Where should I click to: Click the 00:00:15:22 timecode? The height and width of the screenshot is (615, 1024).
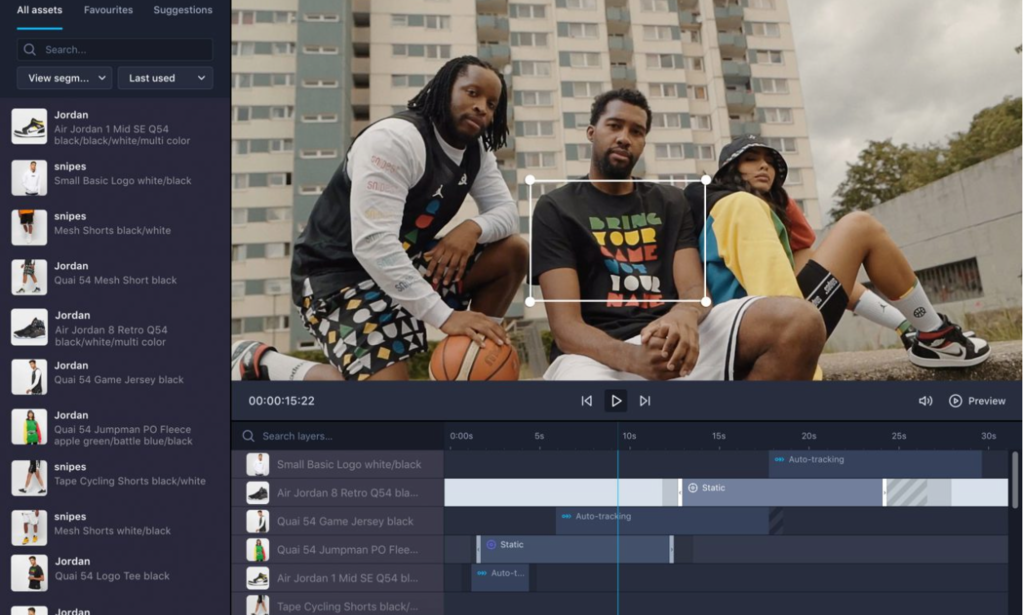281,401
